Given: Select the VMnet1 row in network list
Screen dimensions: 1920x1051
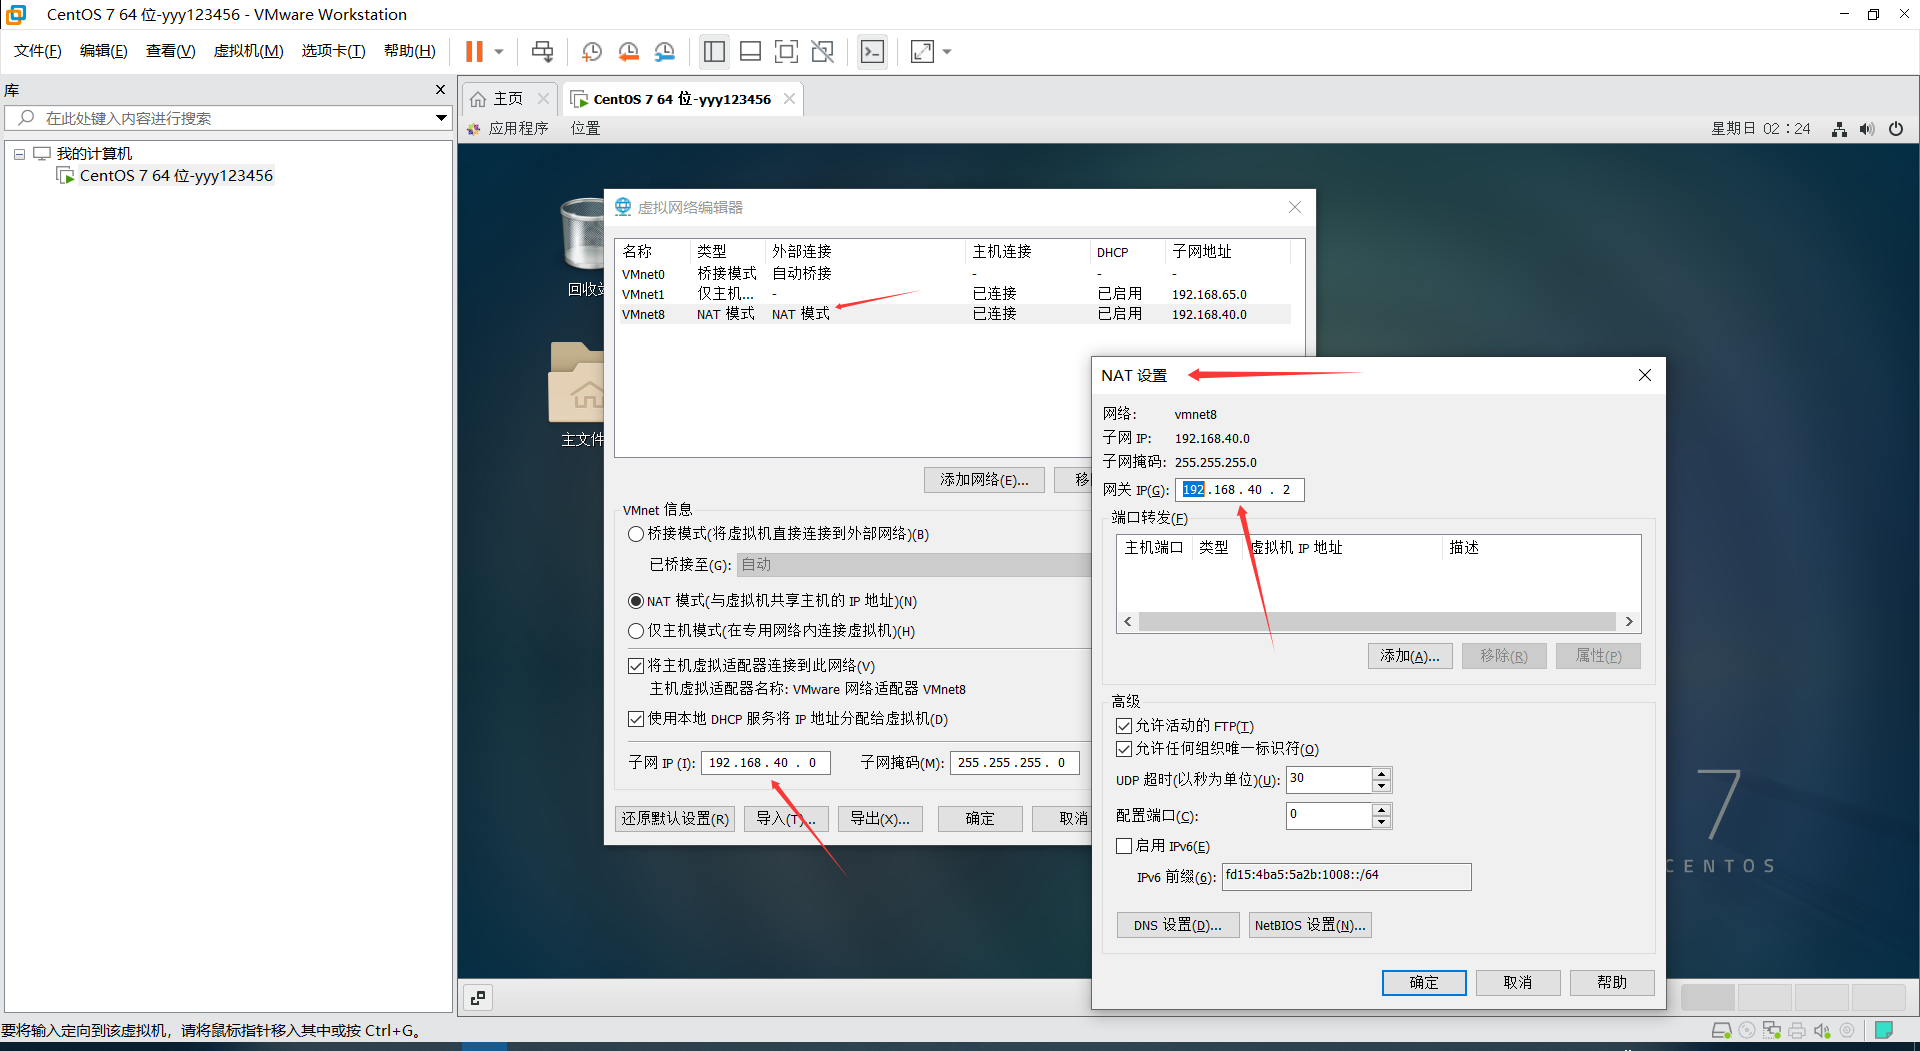Looking at the screenshot, I should click(955, 294).
